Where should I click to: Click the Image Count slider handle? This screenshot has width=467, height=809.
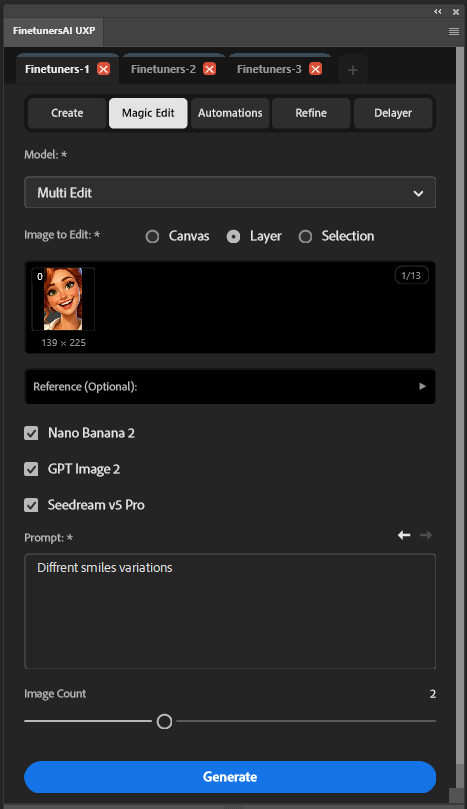[164, 721]
